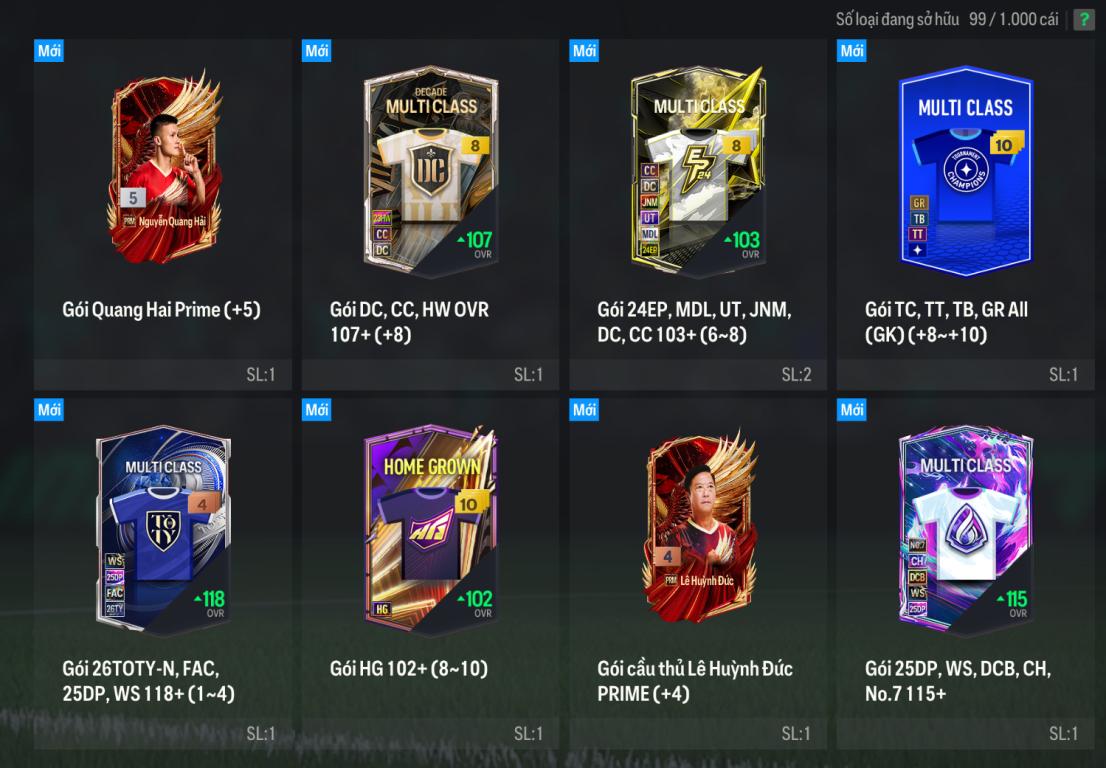Open the Decade Multi Class 107 OVR pack
Screen dimensions: 1106x768
coord(431,170)
